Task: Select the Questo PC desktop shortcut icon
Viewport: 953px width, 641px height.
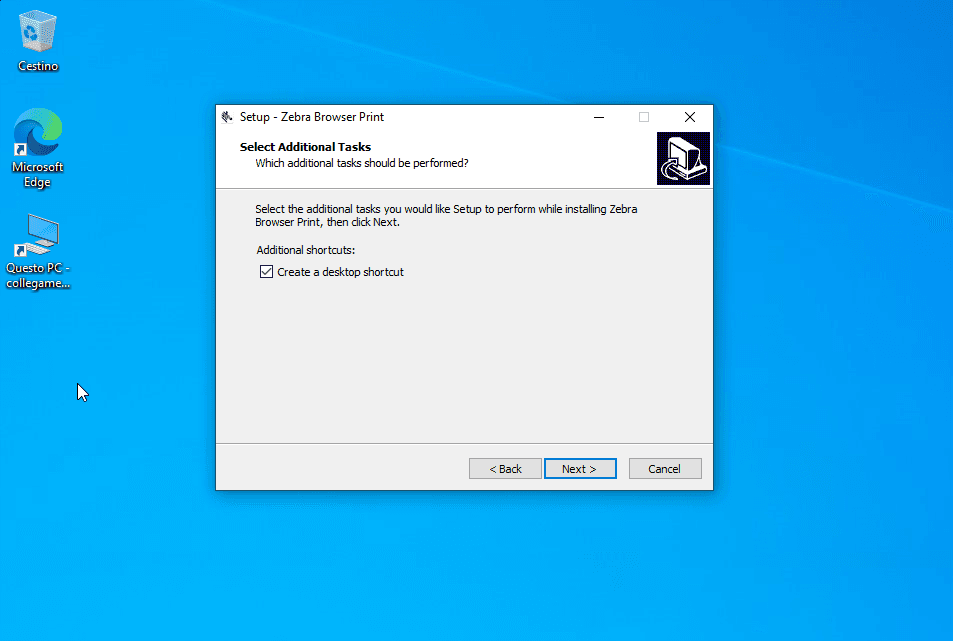Action: tap(38, 235)
